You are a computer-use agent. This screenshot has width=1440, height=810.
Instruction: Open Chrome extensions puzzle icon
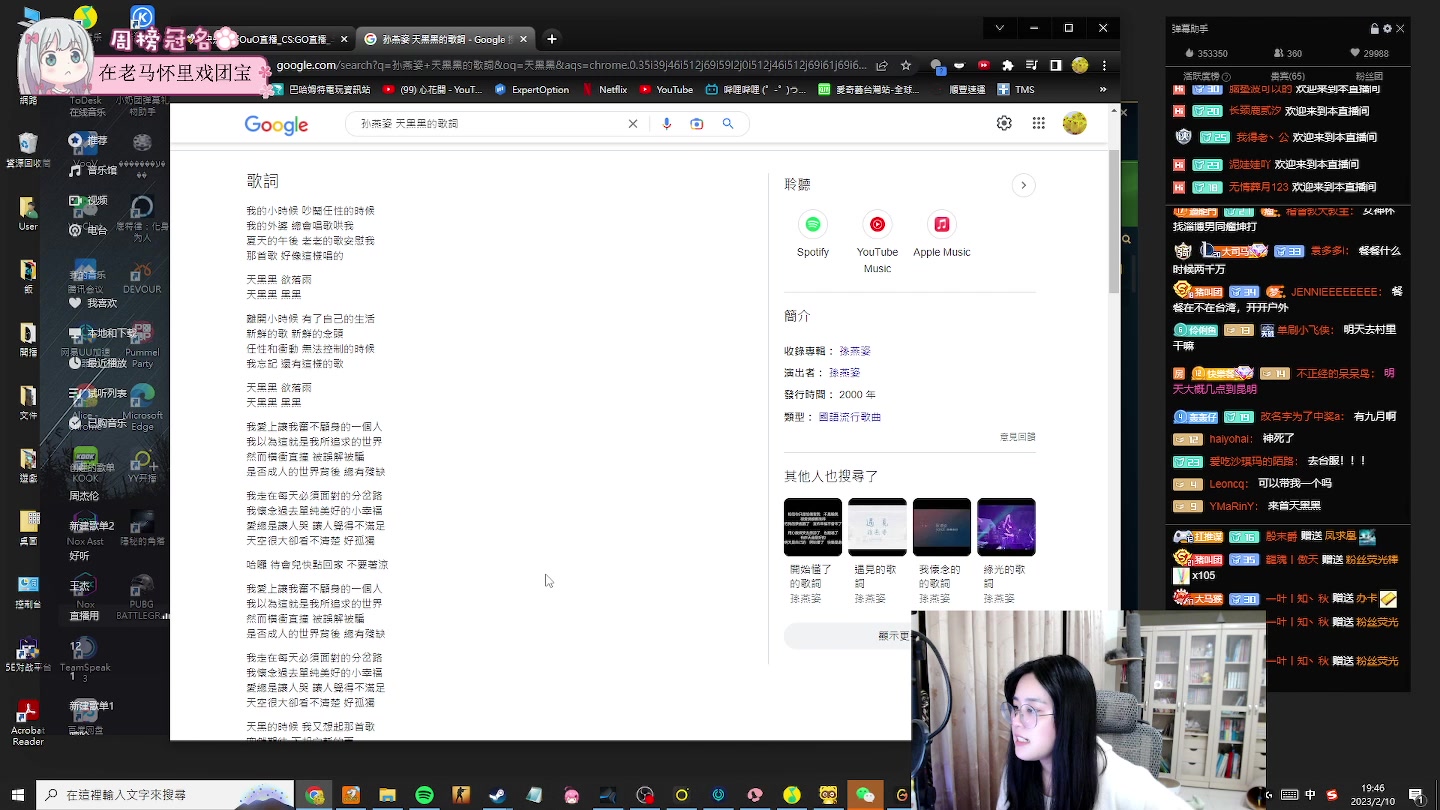point(1008,66)
